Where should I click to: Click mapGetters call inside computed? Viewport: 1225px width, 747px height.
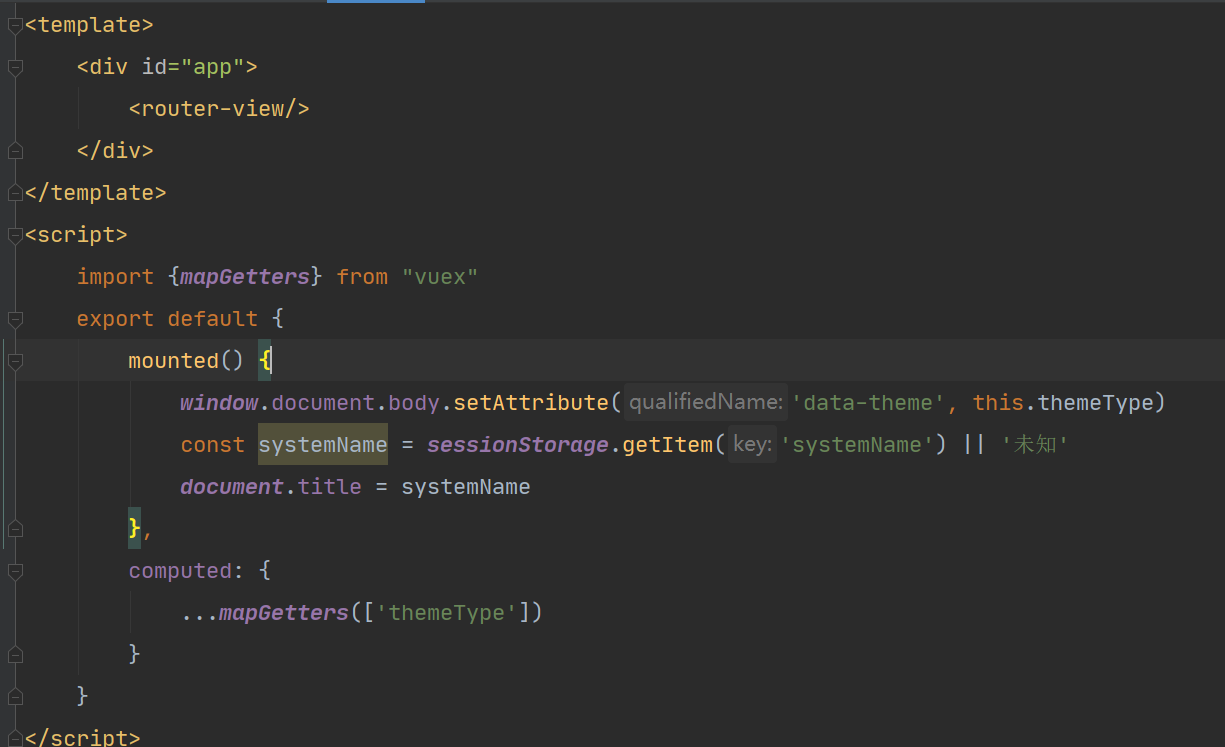click(284, 613)
